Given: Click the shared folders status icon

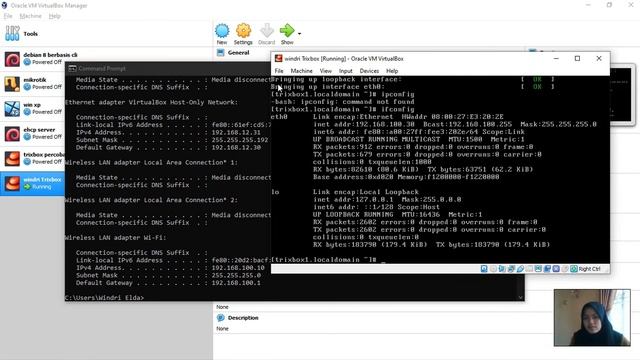Looking at the screenshot, I should (x=529, y=269).
